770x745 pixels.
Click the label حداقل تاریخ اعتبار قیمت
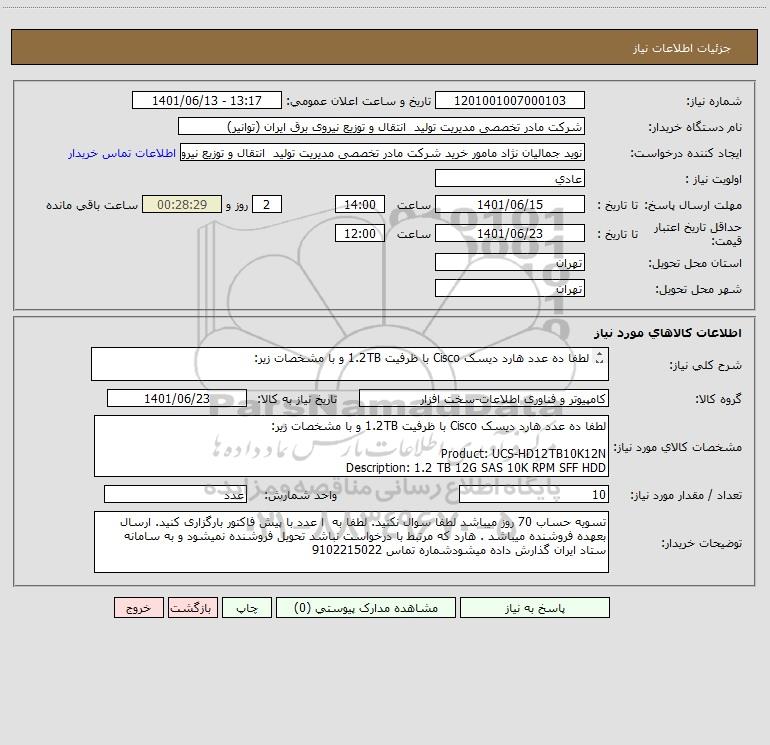(x=698, y=234)
